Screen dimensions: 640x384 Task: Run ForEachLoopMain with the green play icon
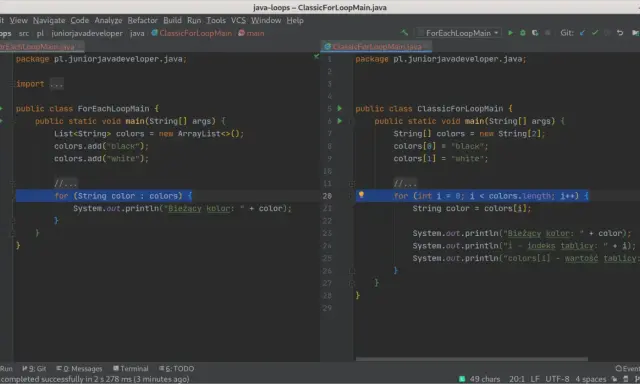tap(510, 33)
